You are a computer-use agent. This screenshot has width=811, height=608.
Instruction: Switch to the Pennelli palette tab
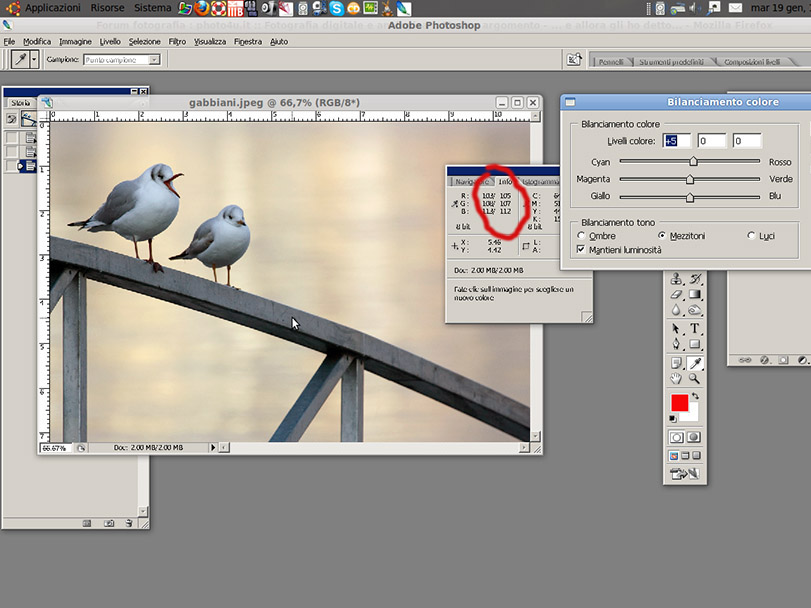[x=610, y=61]
